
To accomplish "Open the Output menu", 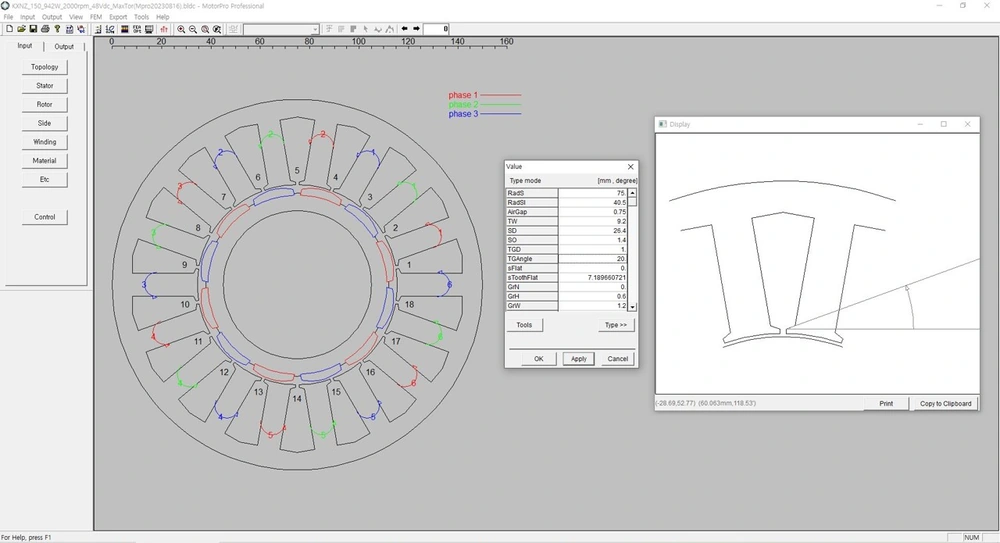I will point(52,17).
